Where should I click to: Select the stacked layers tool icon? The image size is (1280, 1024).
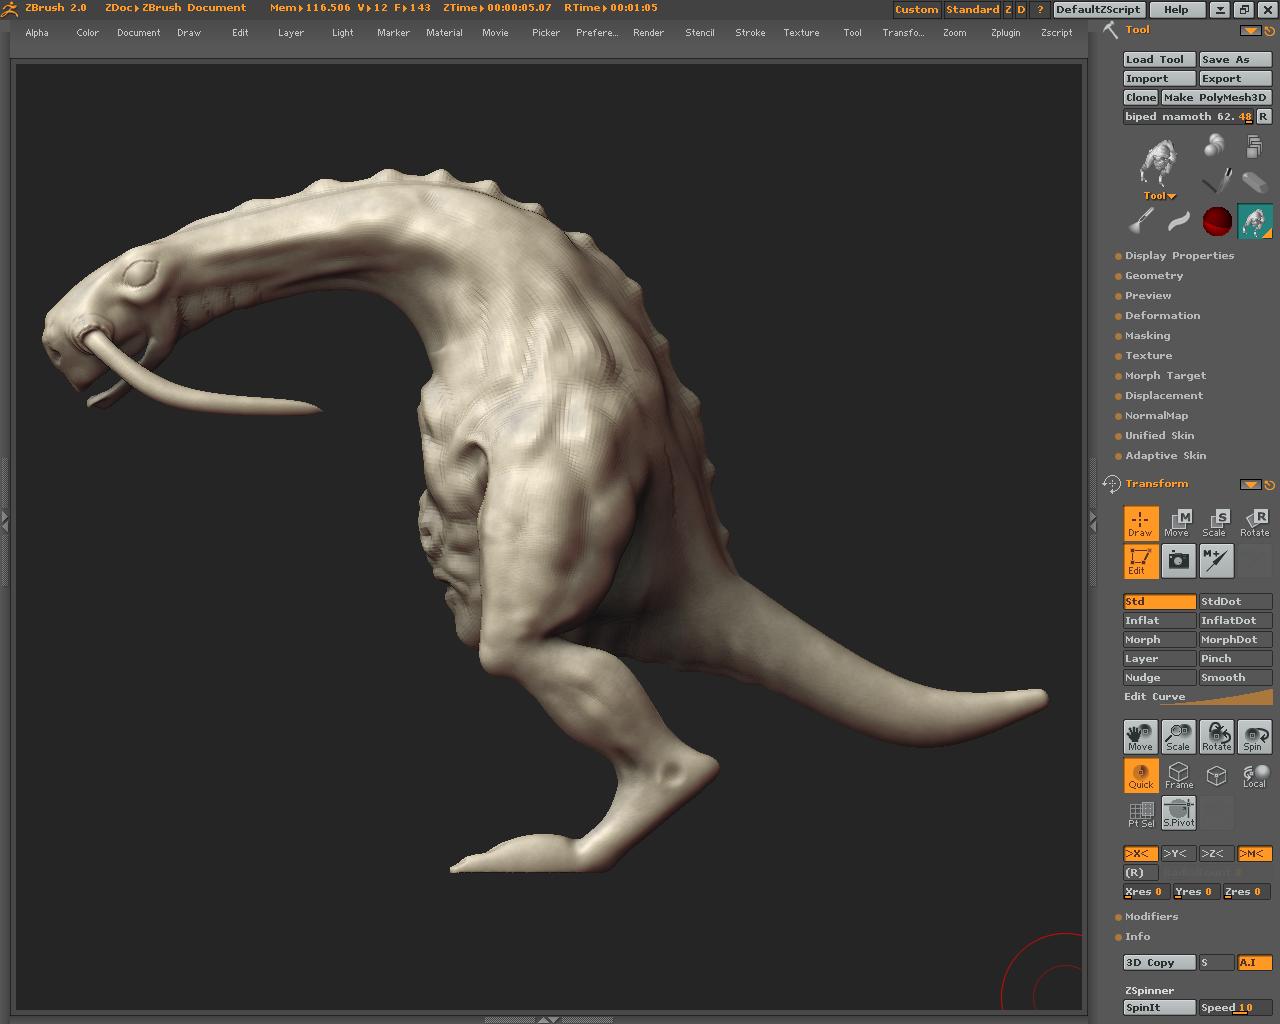tap(1254, 146)
